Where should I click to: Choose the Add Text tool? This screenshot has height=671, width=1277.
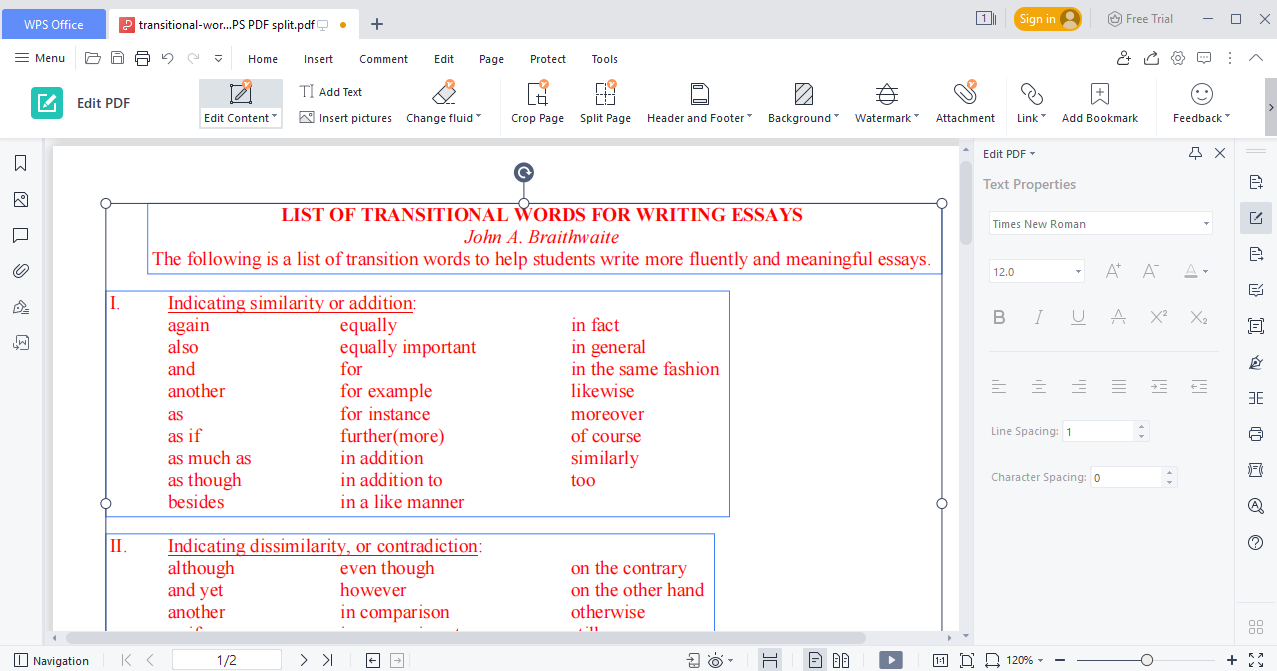click(x=331, y=92)
